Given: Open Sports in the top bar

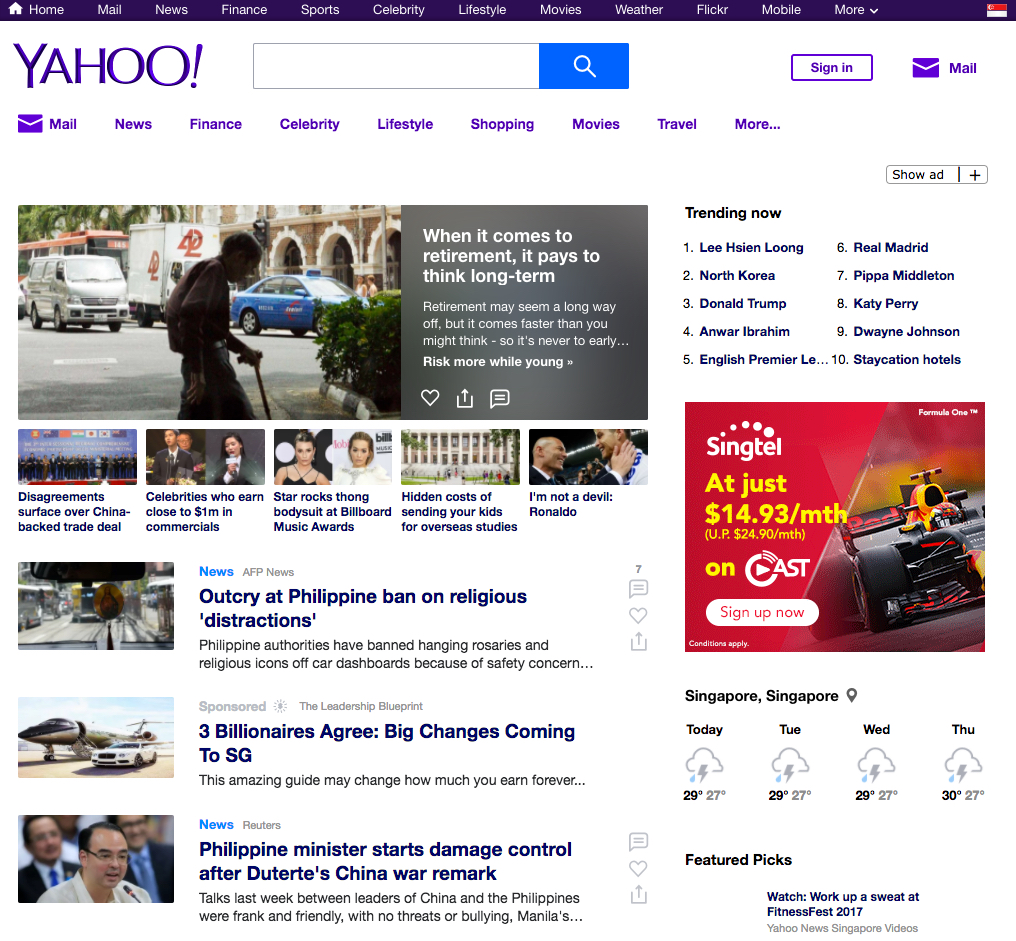Looking at the screenshot, I should pos(320,10).
